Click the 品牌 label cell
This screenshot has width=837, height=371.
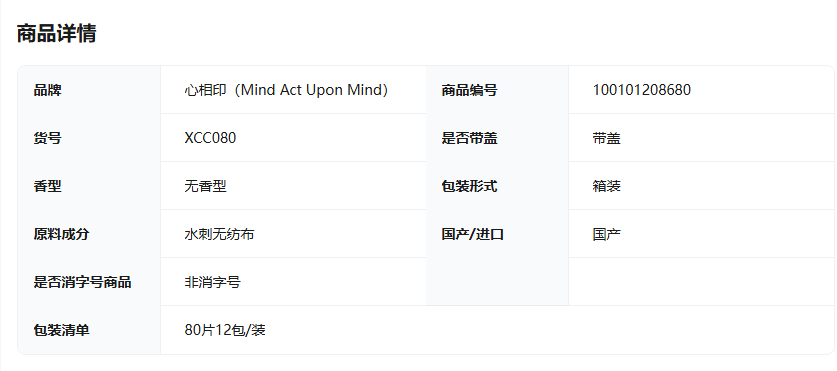pos(89,90)
